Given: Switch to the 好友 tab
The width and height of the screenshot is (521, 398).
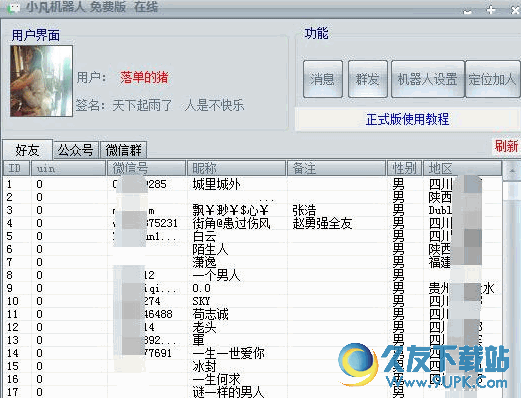Looking at the screenshot, I should tap(27, 150).
